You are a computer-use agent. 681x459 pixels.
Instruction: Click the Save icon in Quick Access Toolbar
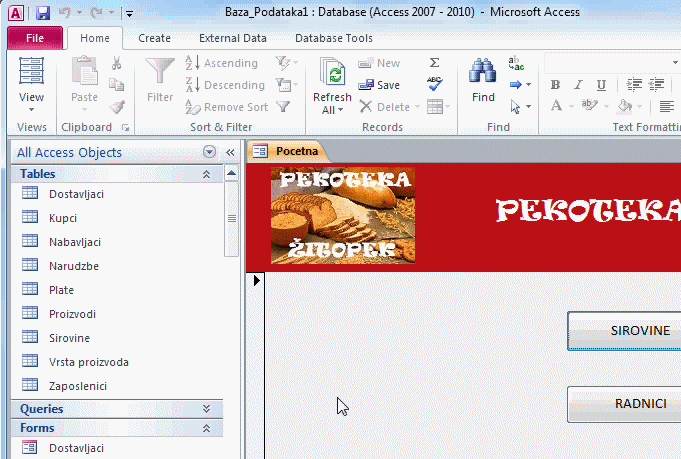click(43, 13)
